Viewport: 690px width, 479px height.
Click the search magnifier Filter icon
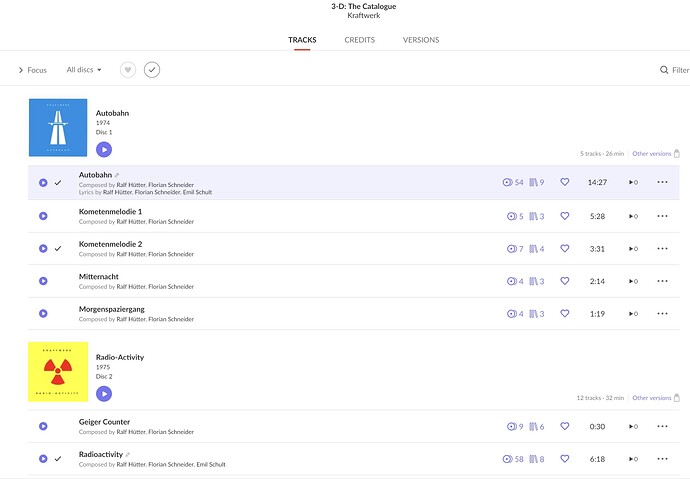tap(664, 69)
